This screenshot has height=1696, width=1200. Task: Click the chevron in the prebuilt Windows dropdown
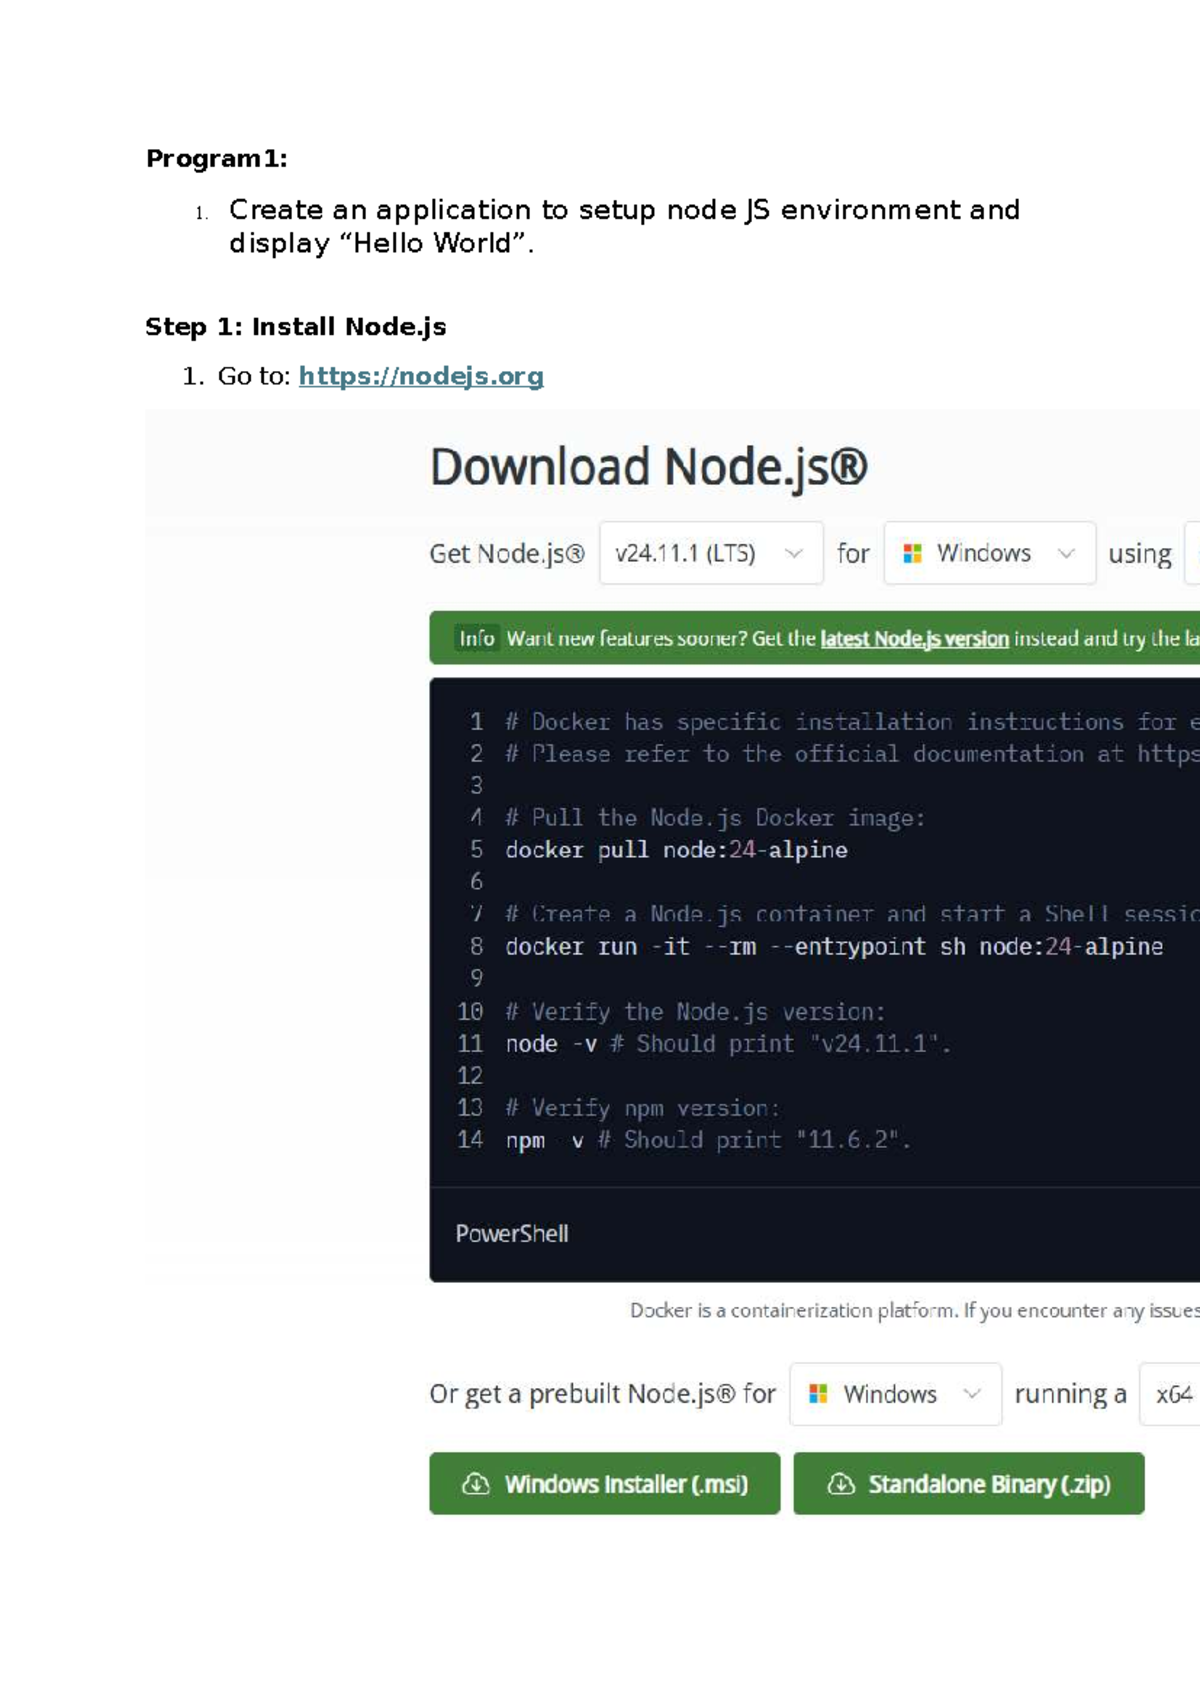pos(972,1394)
